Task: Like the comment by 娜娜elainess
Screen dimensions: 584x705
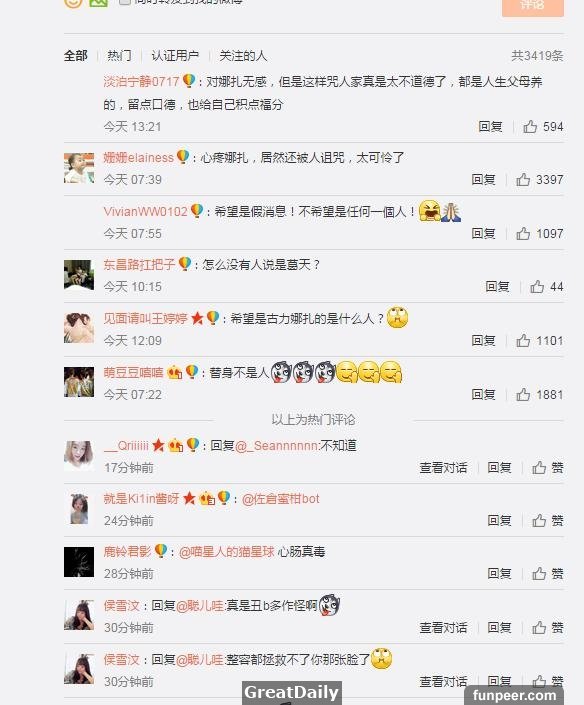Action: (x=523, y=180)
